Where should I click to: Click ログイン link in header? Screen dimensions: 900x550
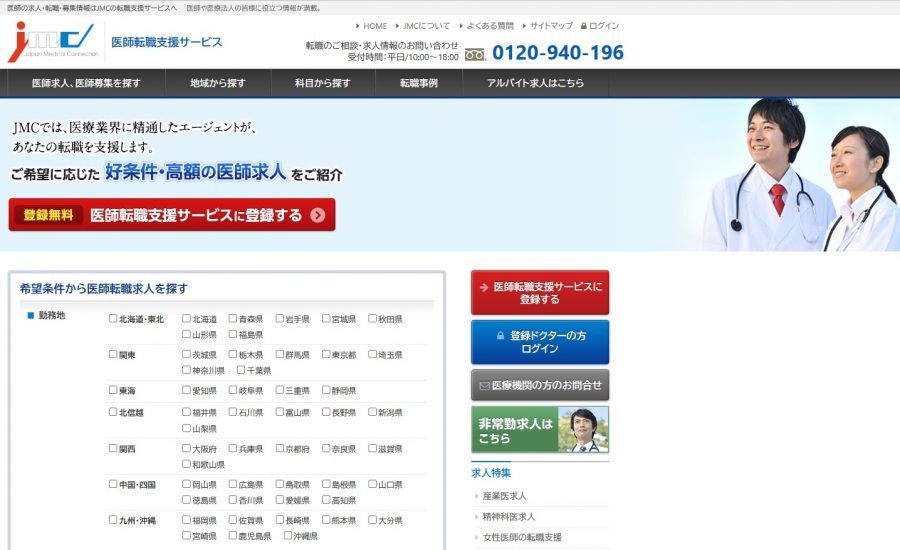pos(604,26)
